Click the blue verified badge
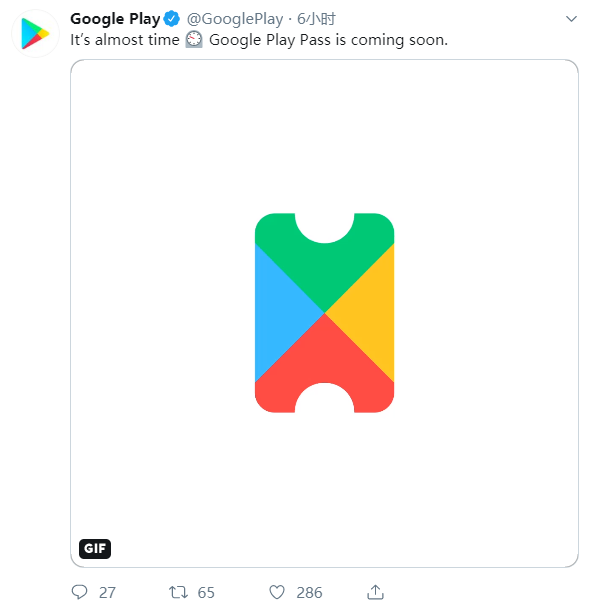The height and width of the screenshot is (606, 593). [x=171, y=19]
